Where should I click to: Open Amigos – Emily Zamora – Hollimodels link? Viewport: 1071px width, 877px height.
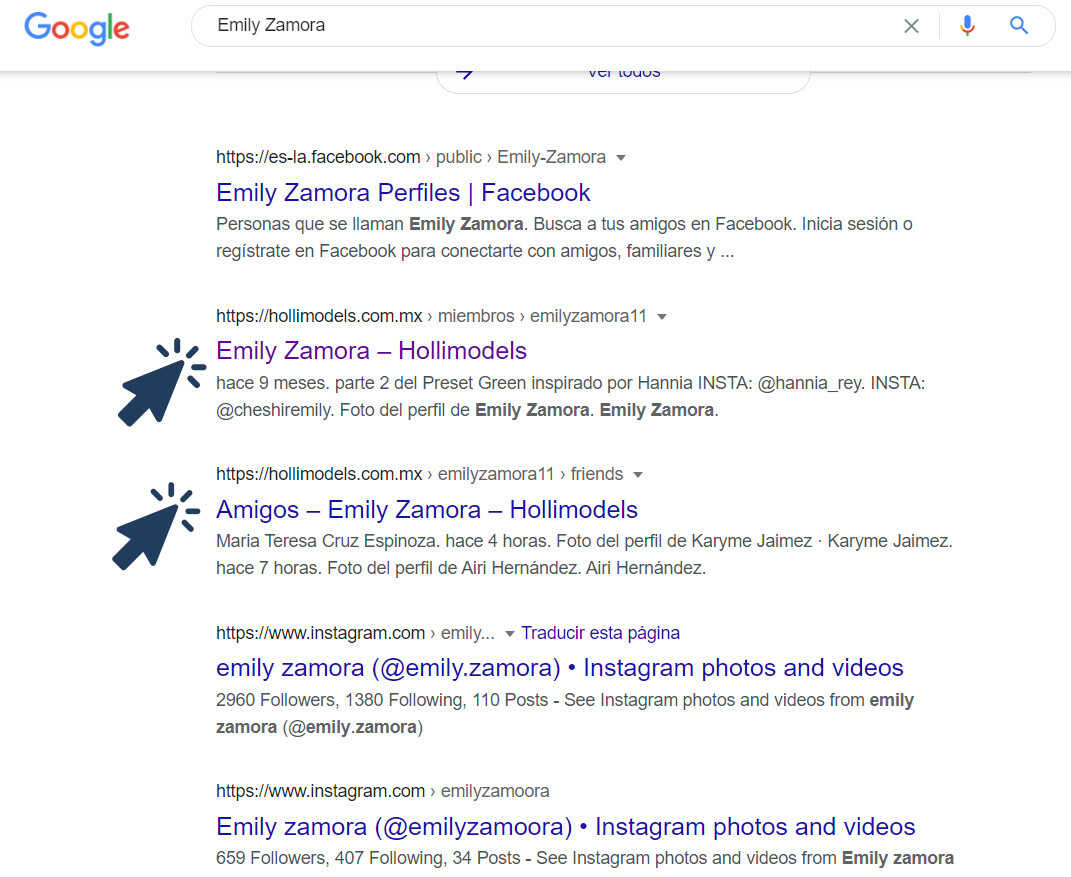point(427,510)
